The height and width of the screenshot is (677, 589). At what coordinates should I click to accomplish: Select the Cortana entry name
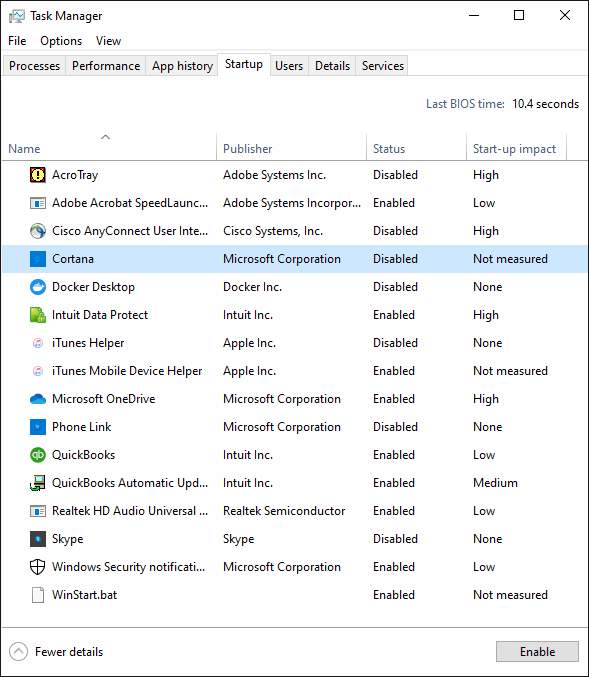73,259
